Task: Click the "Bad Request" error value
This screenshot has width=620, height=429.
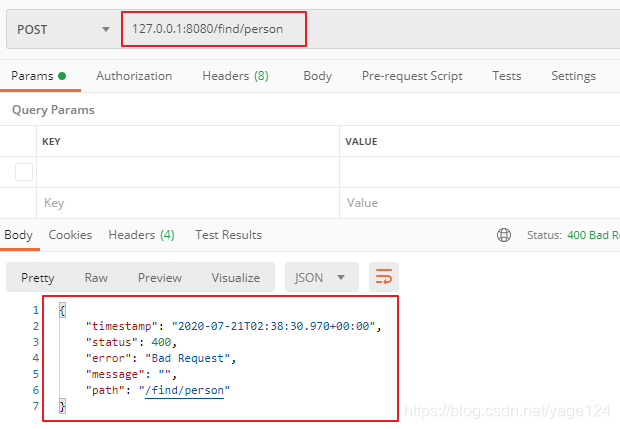Action: (x=188, y=358)
